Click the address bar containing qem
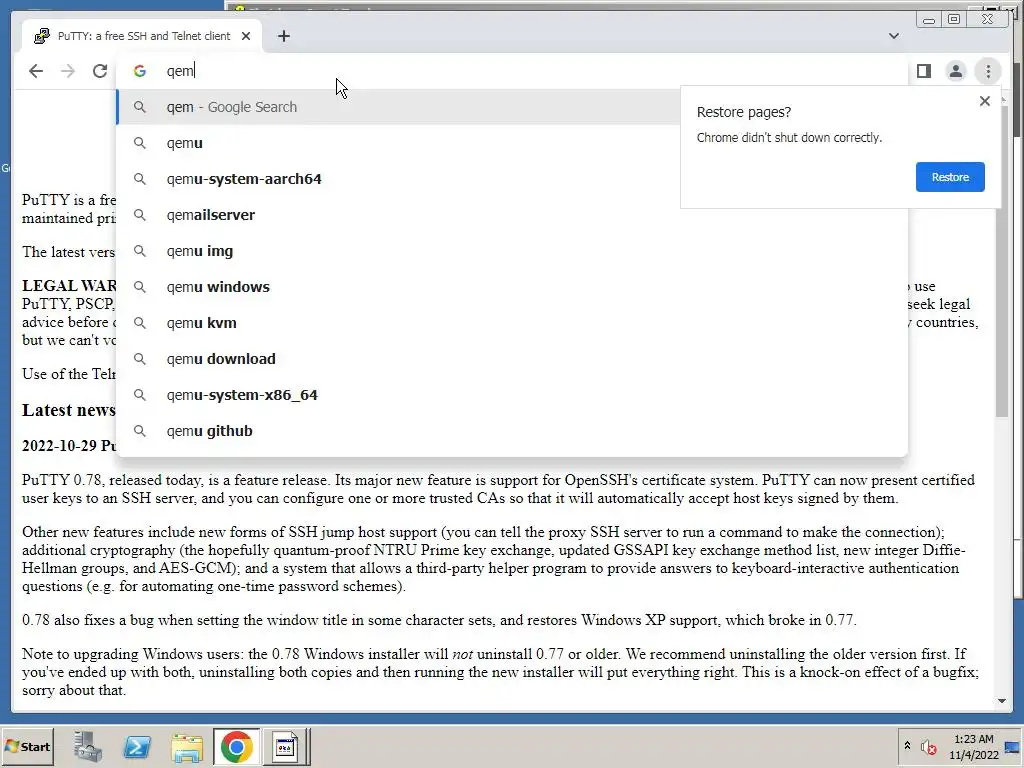Viewport: 1024px width, 768px height. pos(513,71)
